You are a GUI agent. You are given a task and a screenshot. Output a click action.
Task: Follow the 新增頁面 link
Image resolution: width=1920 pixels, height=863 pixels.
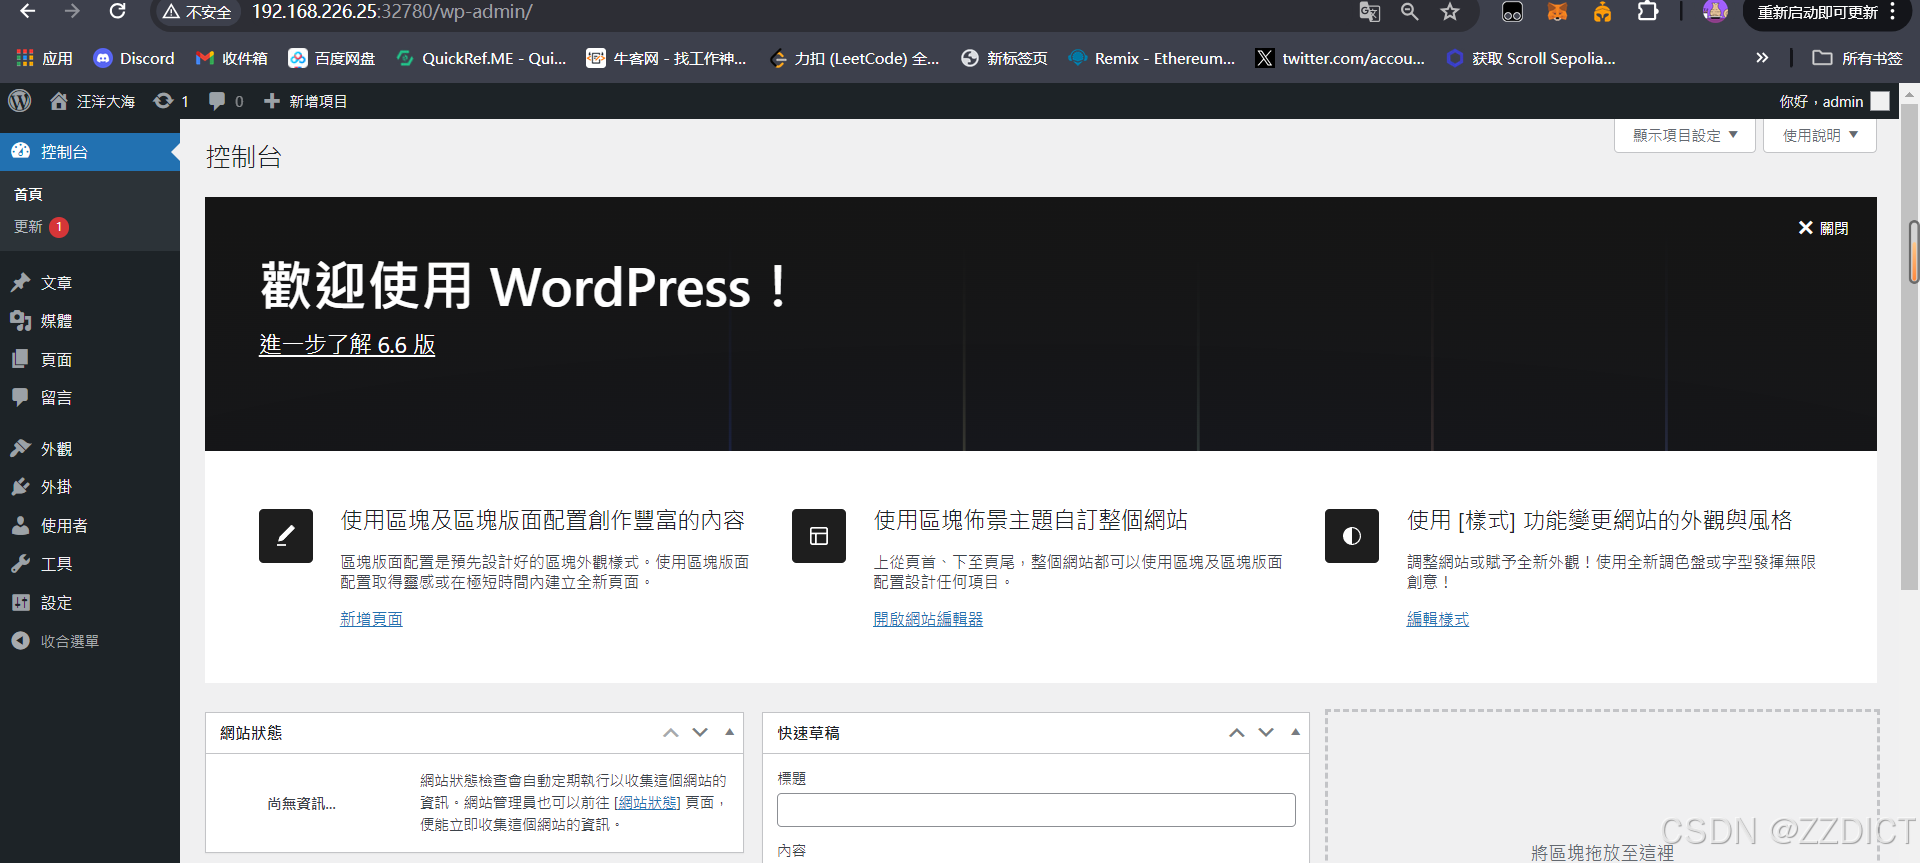(x=371, y=619)
